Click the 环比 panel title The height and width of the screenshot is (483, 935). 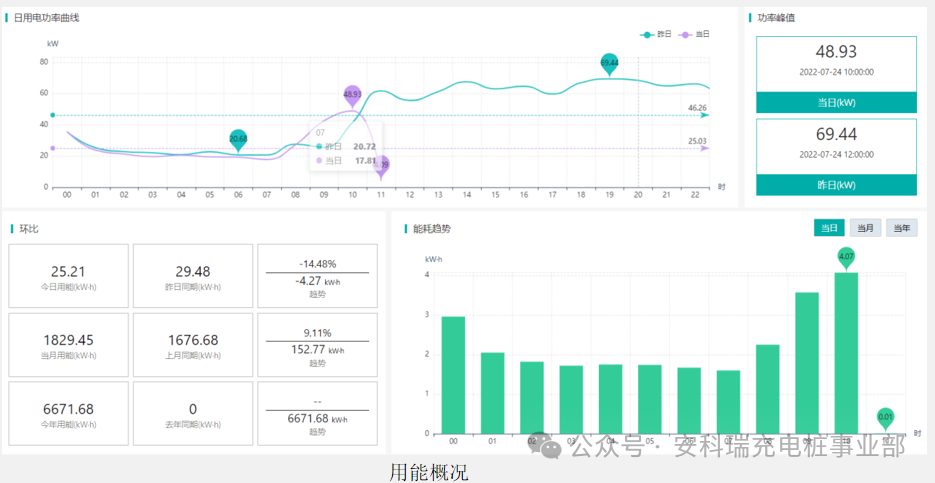tap(29, 229)
